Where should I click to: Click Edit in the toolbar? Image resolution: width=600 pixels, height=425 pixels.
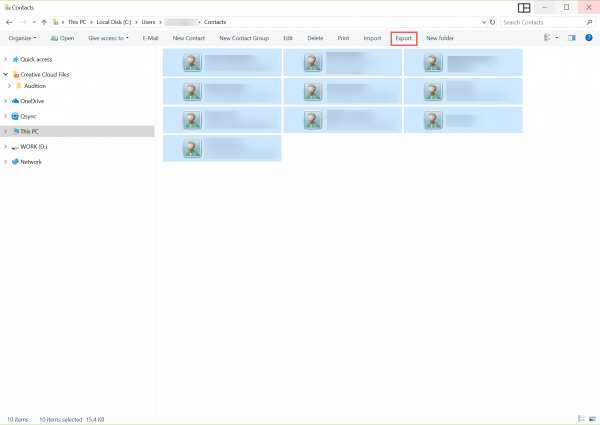(x=288, y=38)
